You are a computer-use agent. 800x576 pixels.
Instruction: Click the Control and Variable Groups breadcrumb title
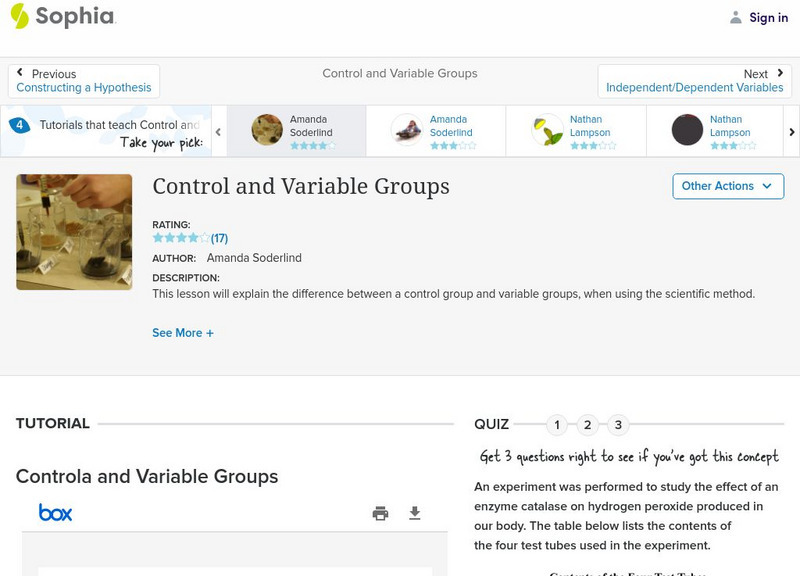[x=400, y=73]
